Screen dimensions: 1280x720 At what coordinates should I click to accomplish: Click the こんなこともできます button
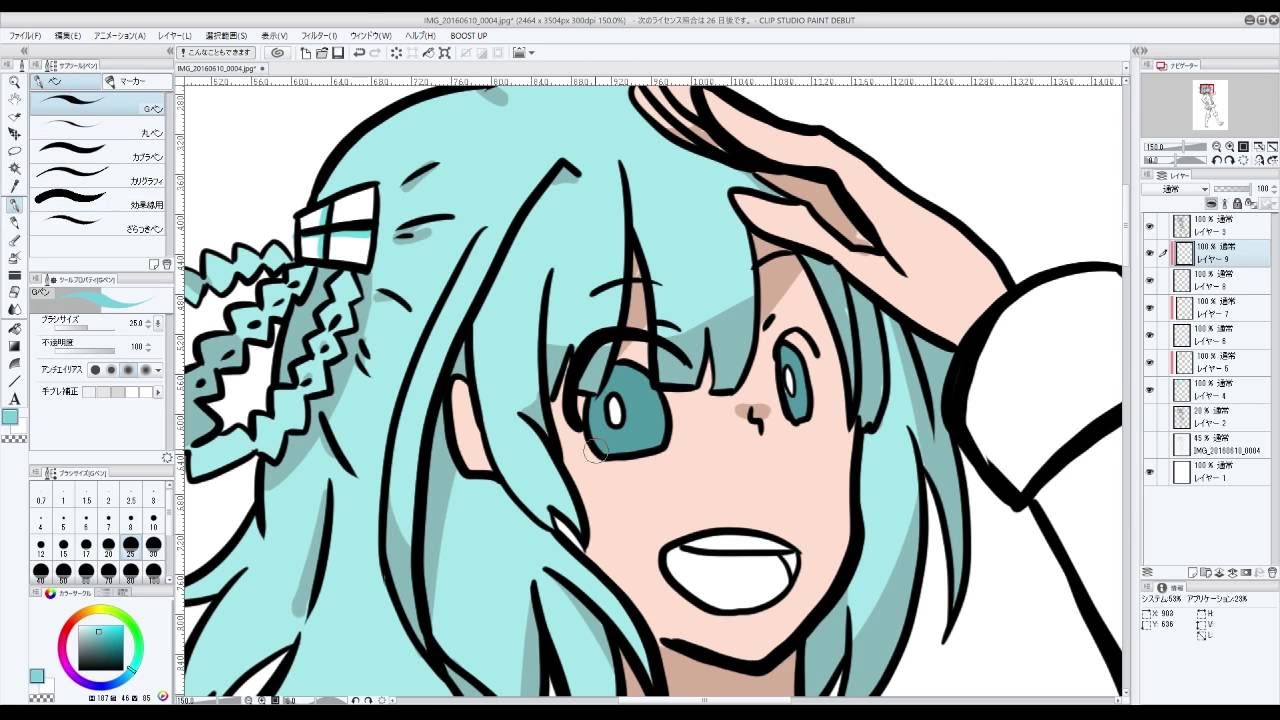coord(218,53)
